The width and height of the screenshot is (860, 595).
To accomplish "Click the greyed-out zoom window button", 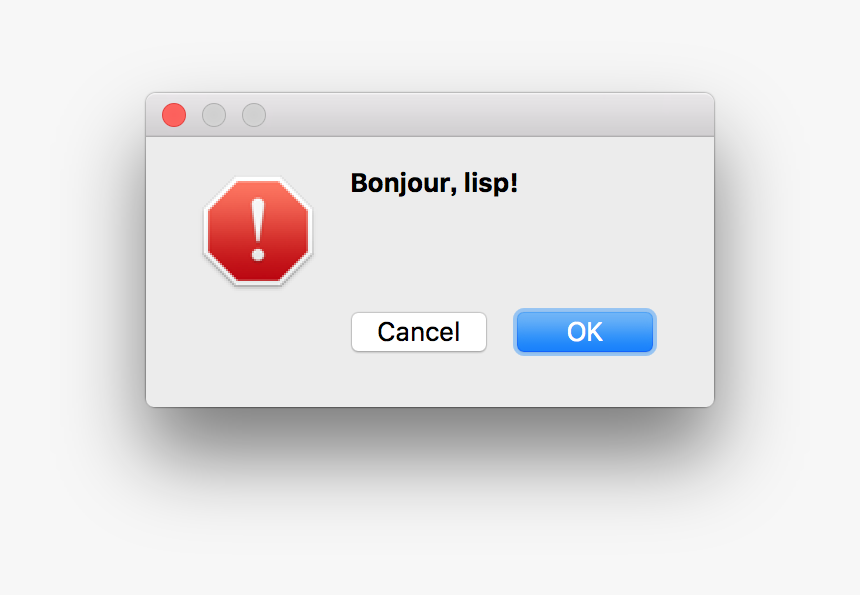I will pyautogui.click(x=254, y=115).
